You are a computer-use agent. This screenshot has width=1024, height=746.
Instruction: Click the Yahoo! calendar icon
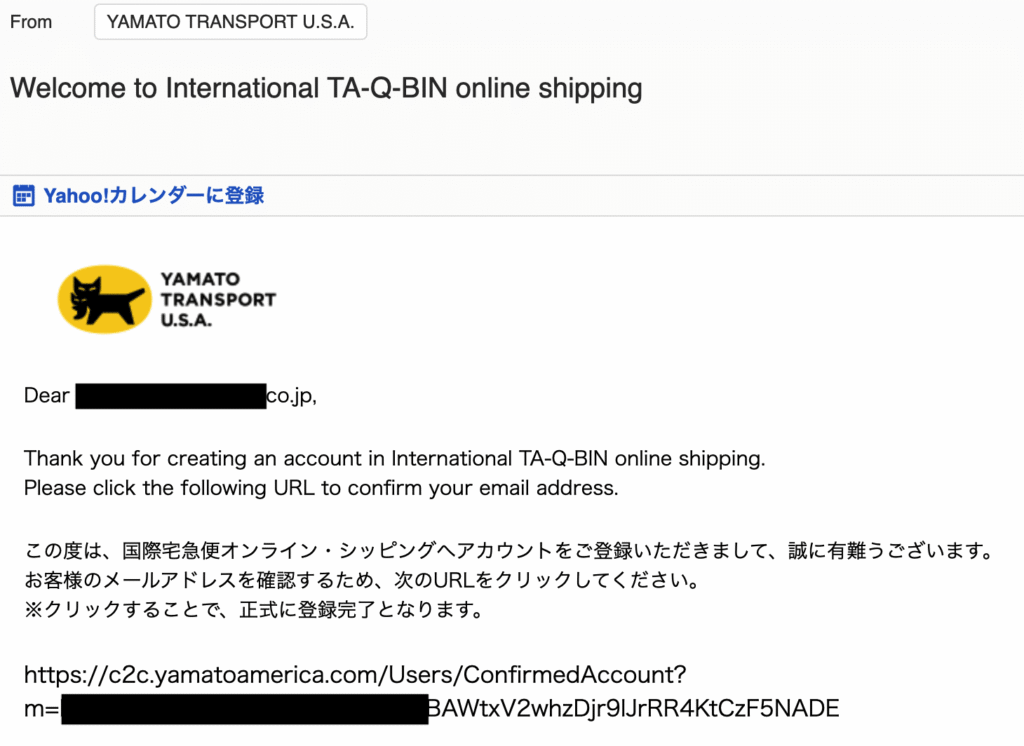point(24,195)
